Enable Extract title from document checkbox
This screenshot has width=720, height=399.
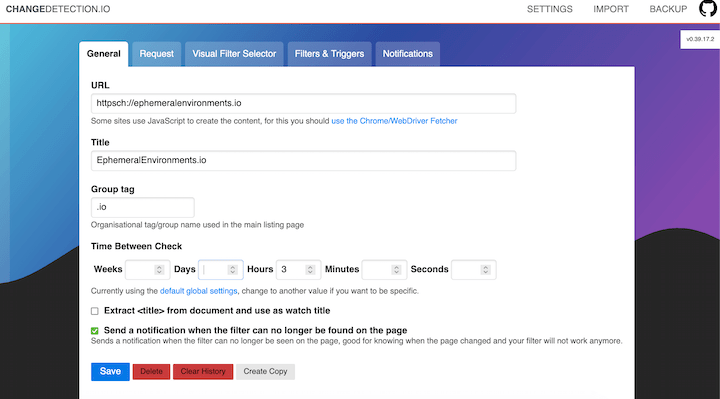[x=95, y=311]
